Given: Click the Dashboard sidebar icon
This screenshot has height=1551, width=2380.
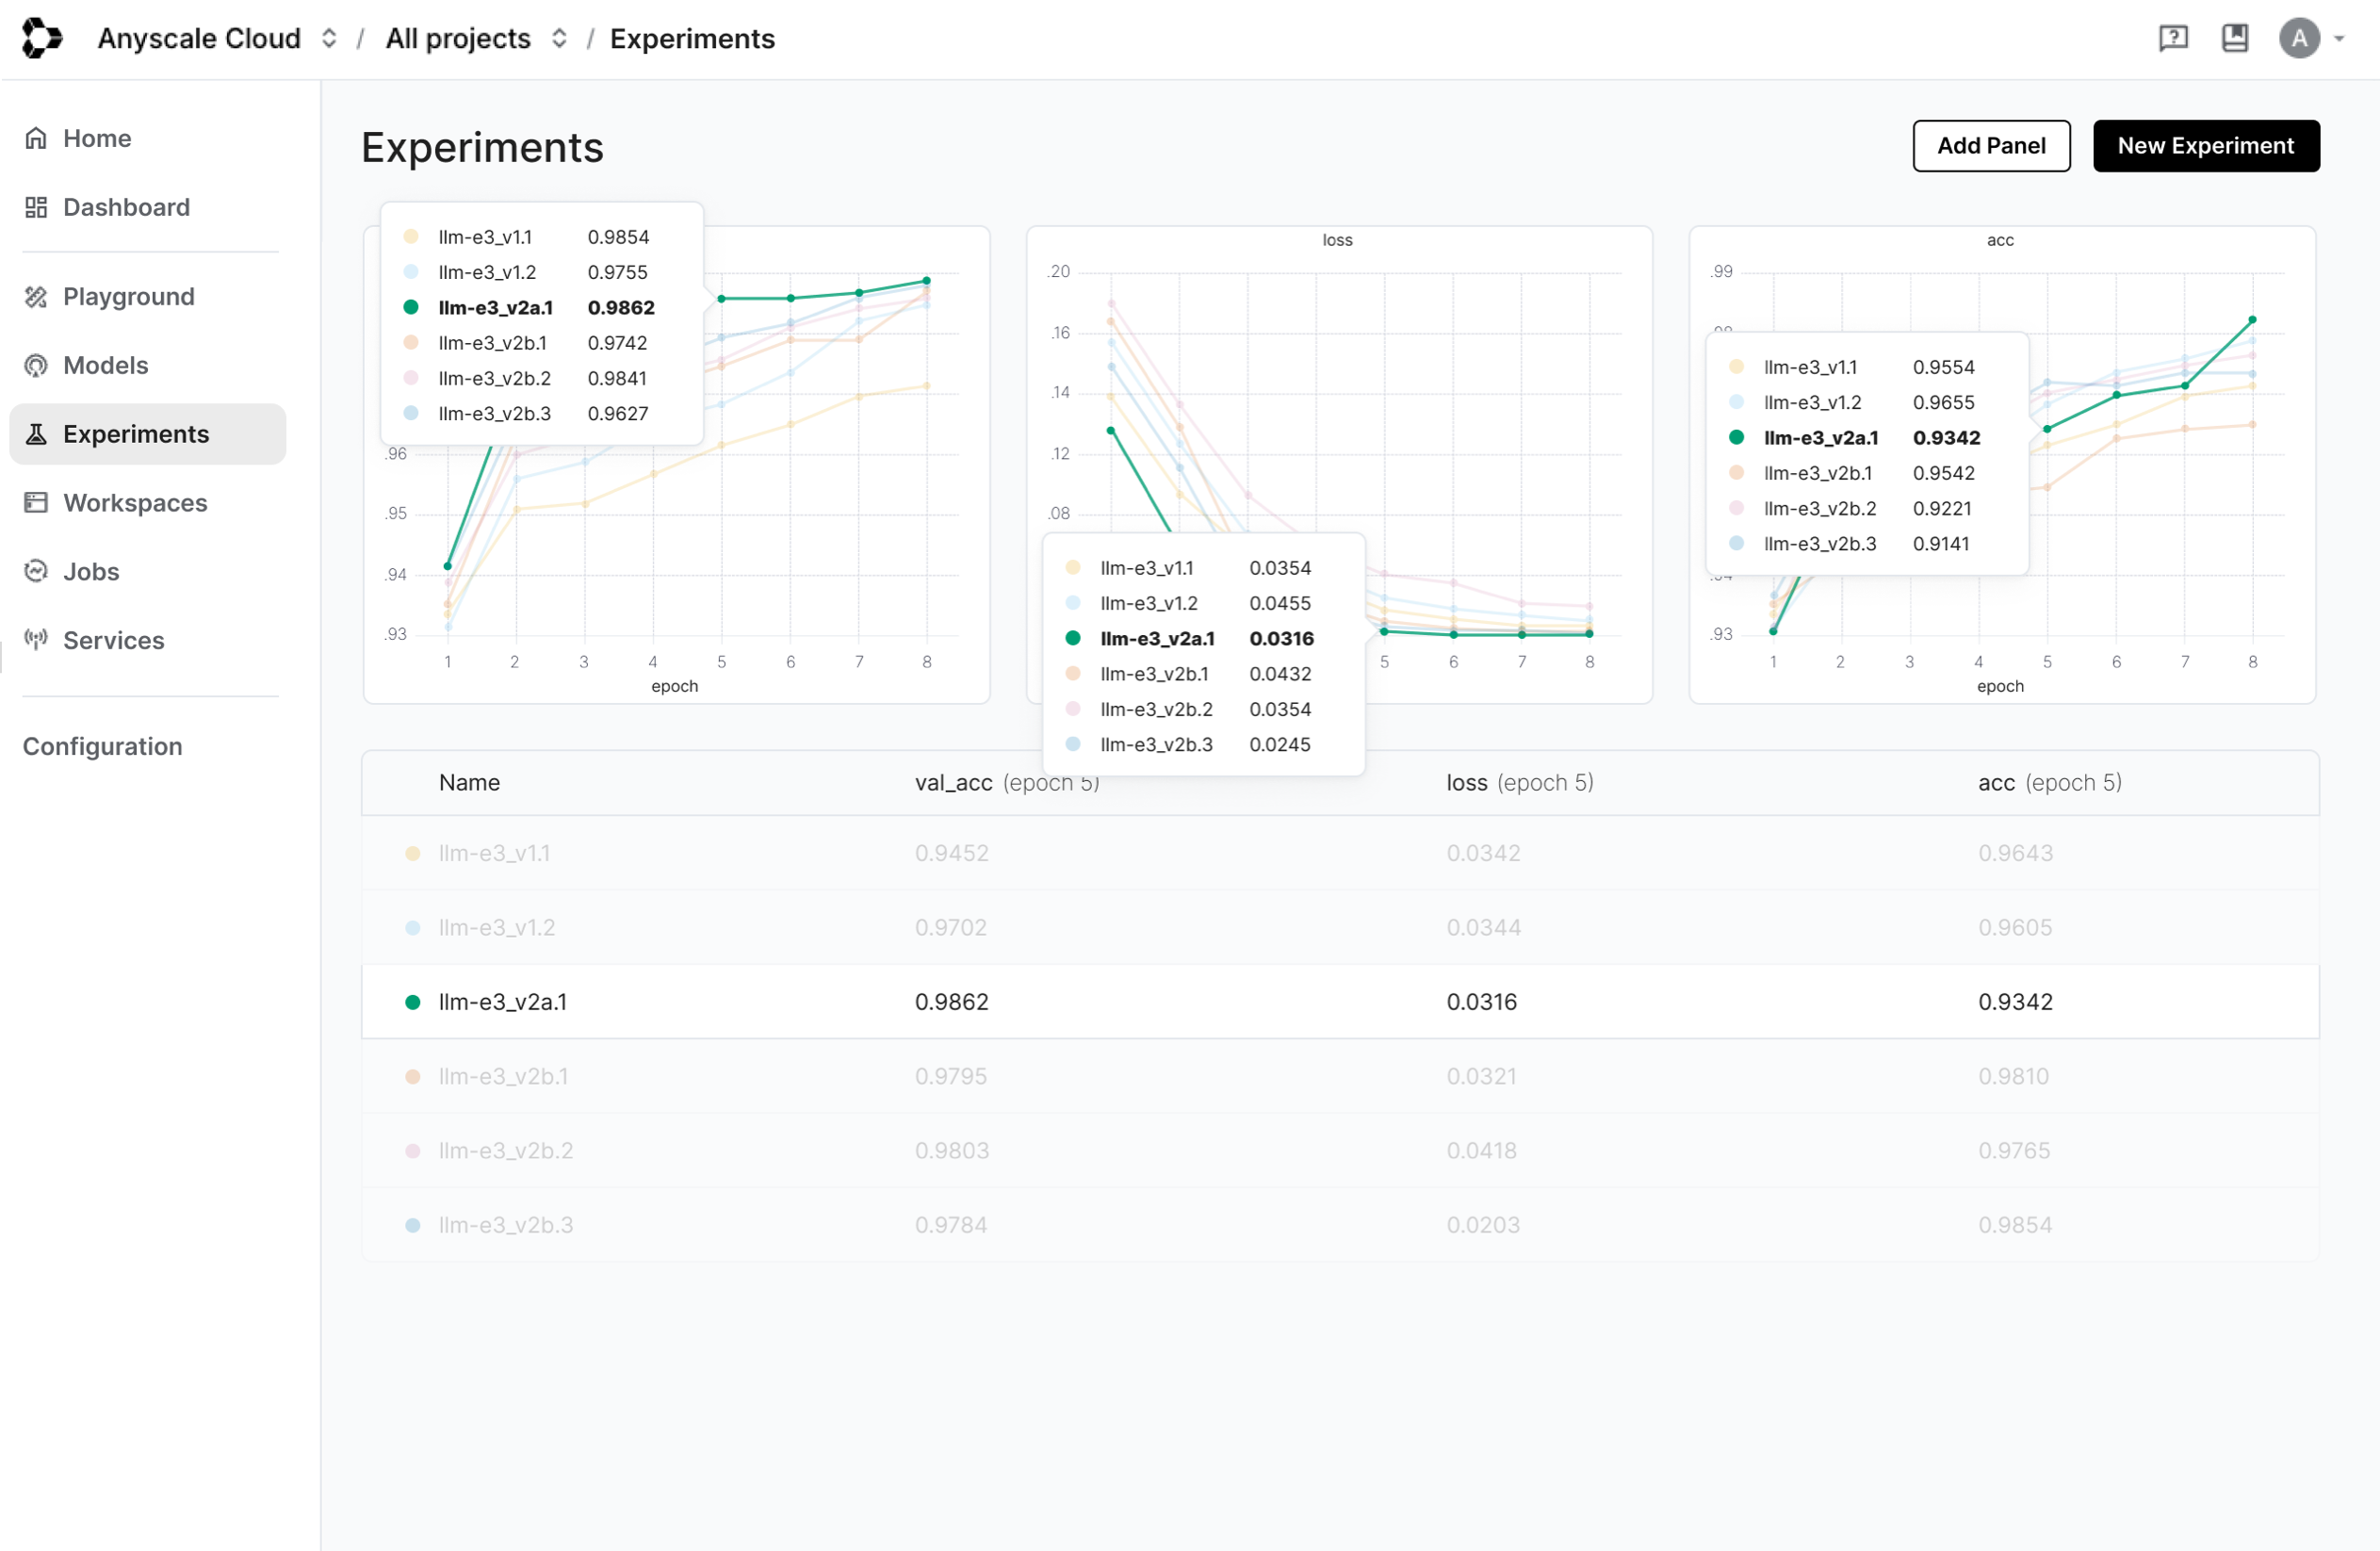Looking at the screenshot, I should [x=36, y=207].
